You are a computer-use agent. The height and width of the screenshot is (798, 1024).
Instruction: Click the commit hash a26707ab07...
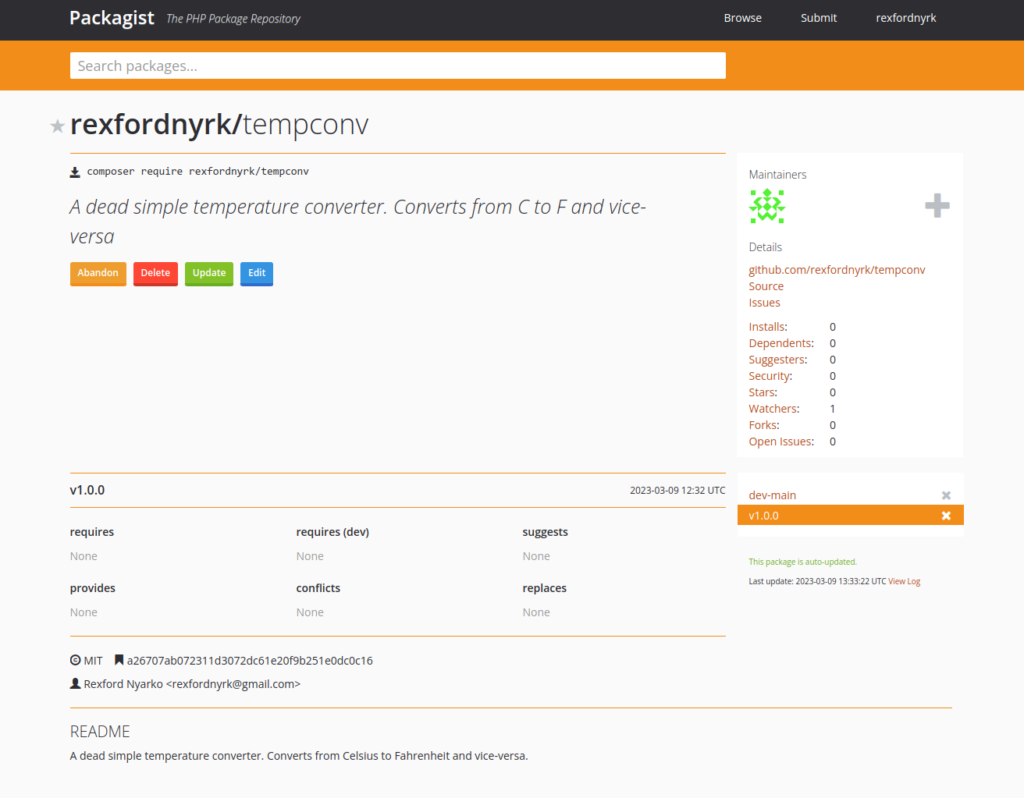point(249,661)
